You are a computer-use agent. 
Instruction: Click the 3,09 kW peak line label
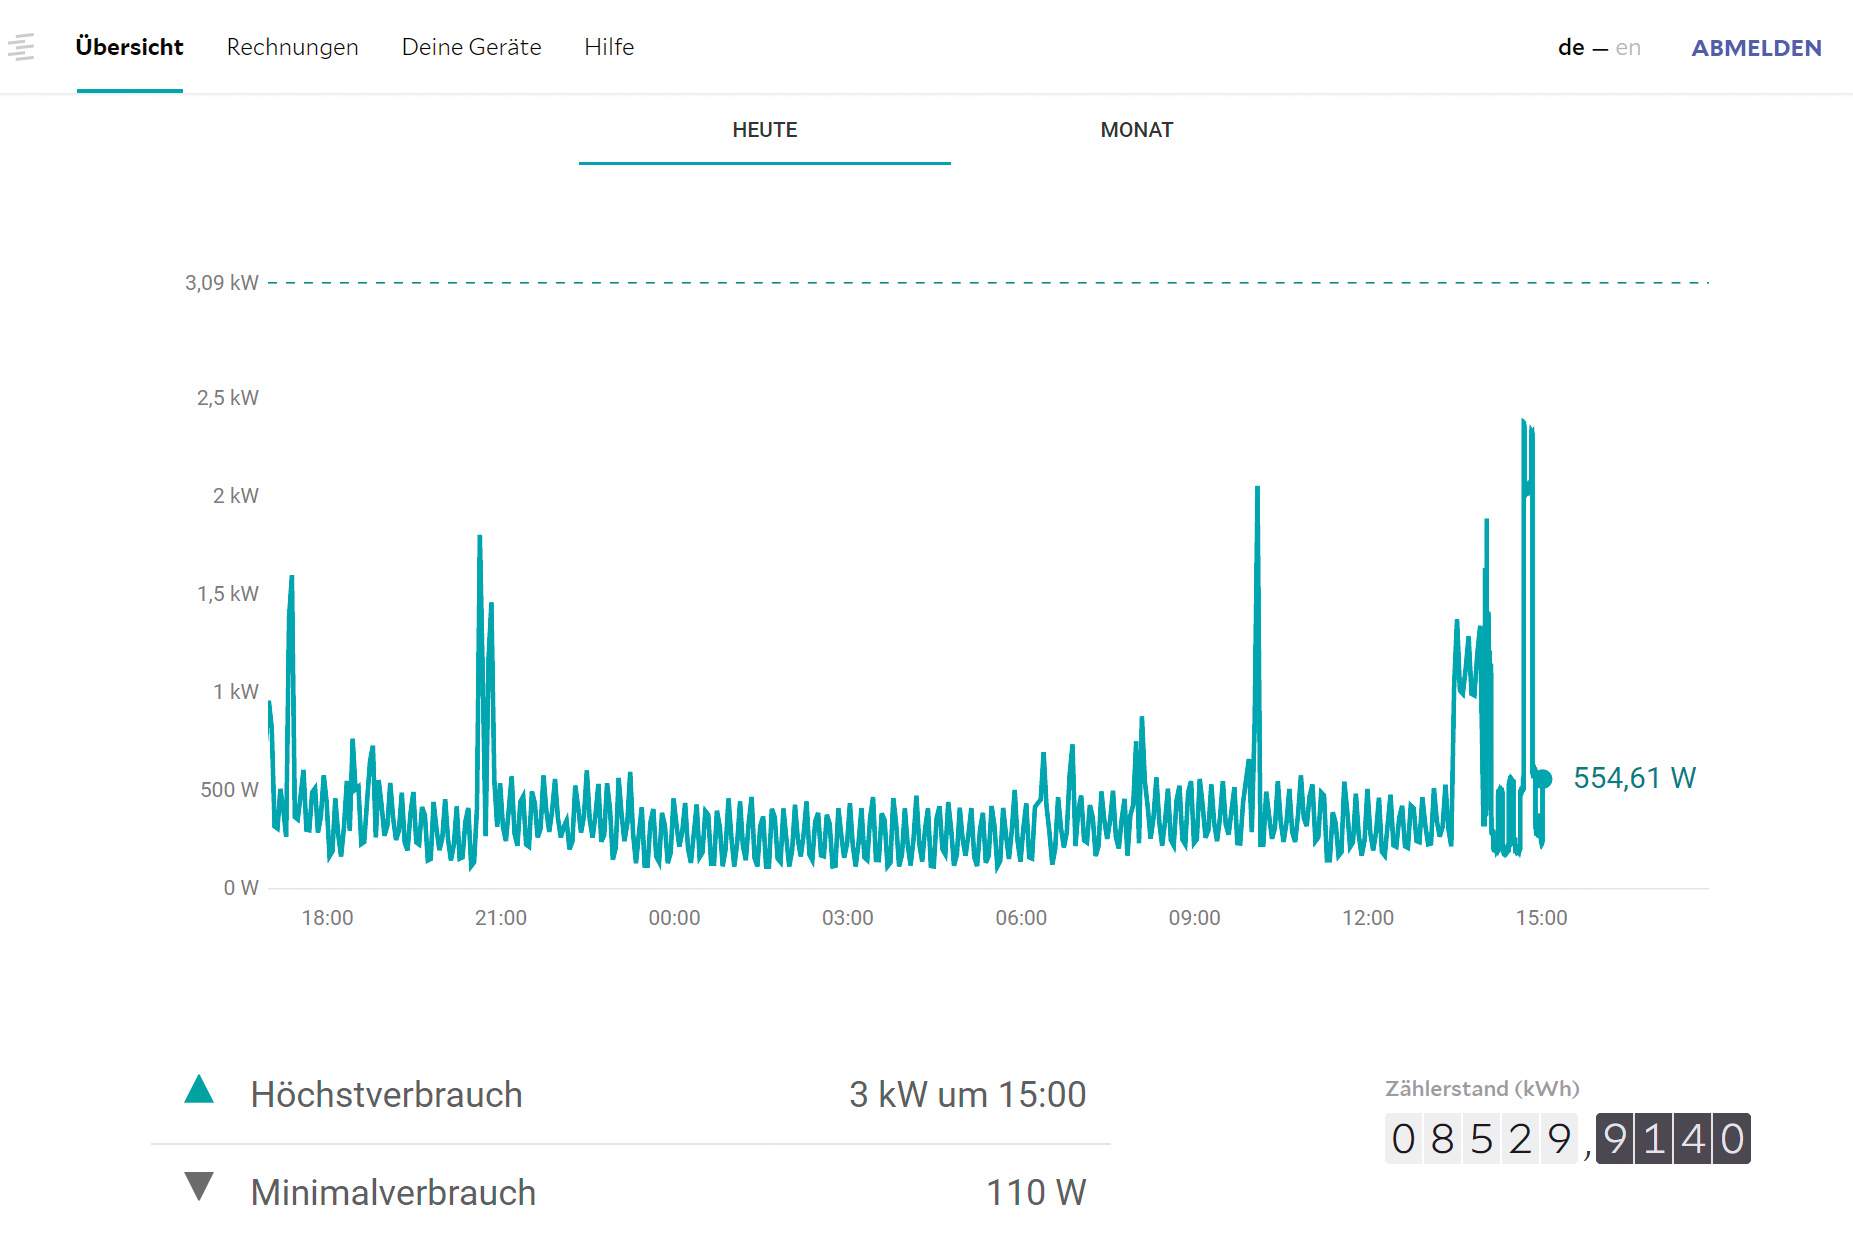tap(222, 283)
